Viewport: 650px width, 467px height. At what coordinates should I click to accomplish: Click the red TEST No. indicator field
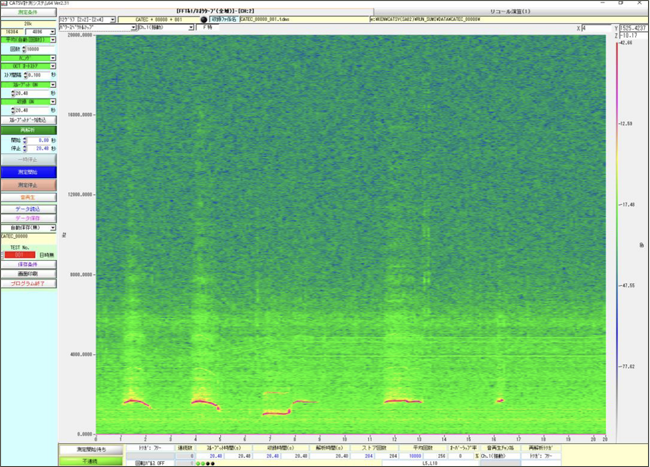[20, 254]
